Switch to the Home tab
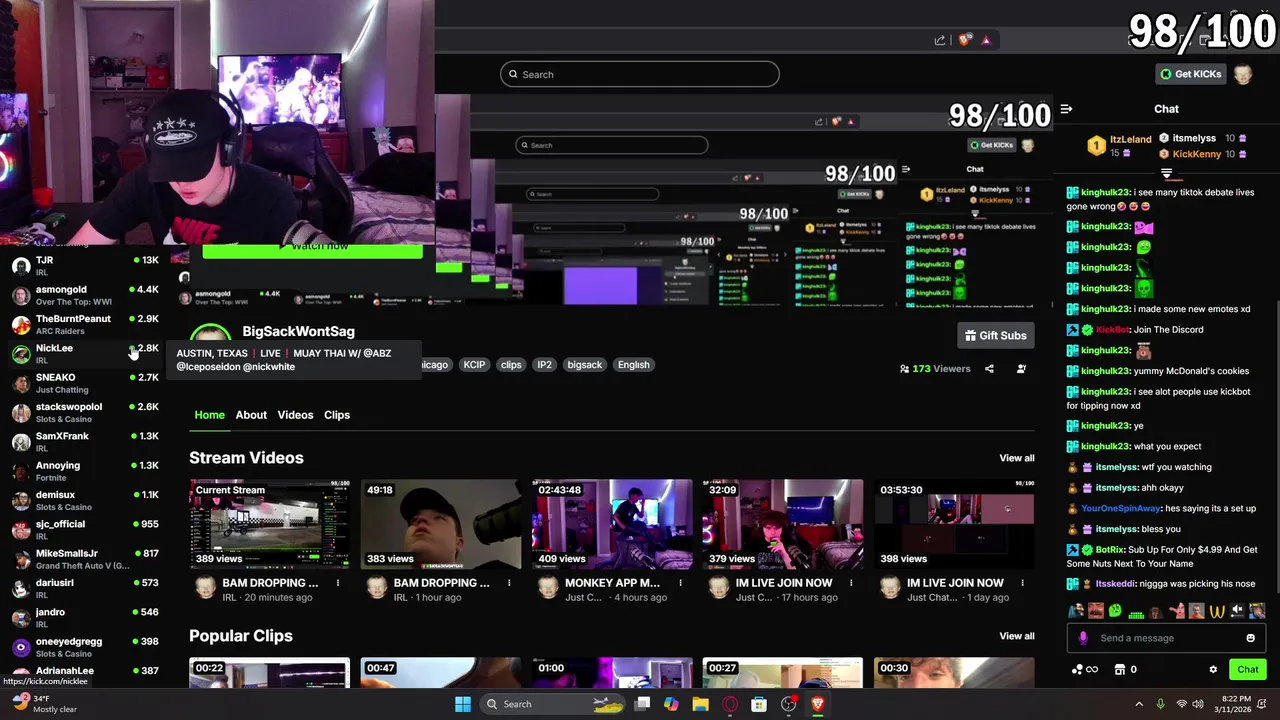Screen dimensions: 1280x720 [x=209, y=415]
